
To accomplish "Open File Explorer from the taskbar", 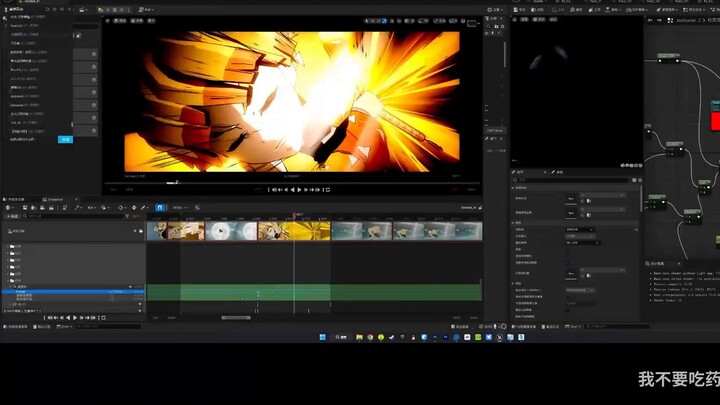I will pos(359,337).
